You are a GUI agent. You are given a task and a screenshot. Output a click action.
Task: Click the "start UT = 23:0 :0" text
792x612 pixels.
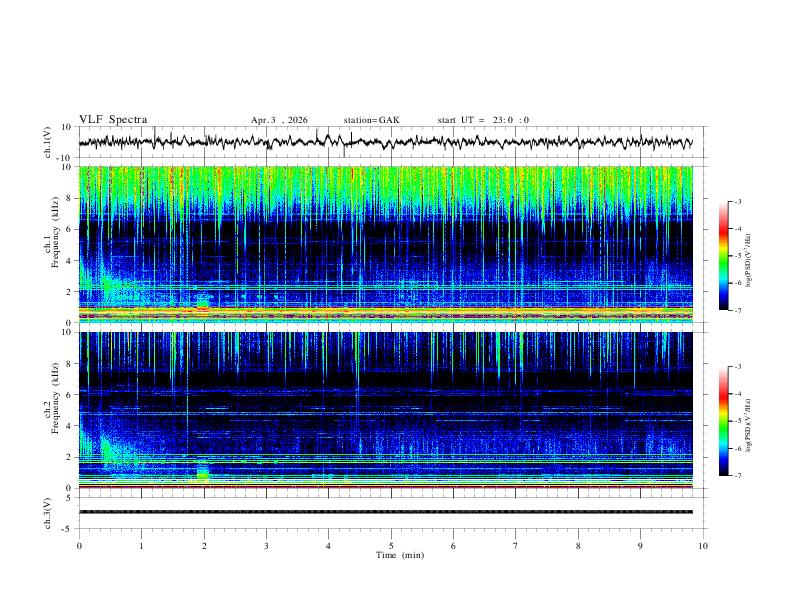tap(483, 120)
